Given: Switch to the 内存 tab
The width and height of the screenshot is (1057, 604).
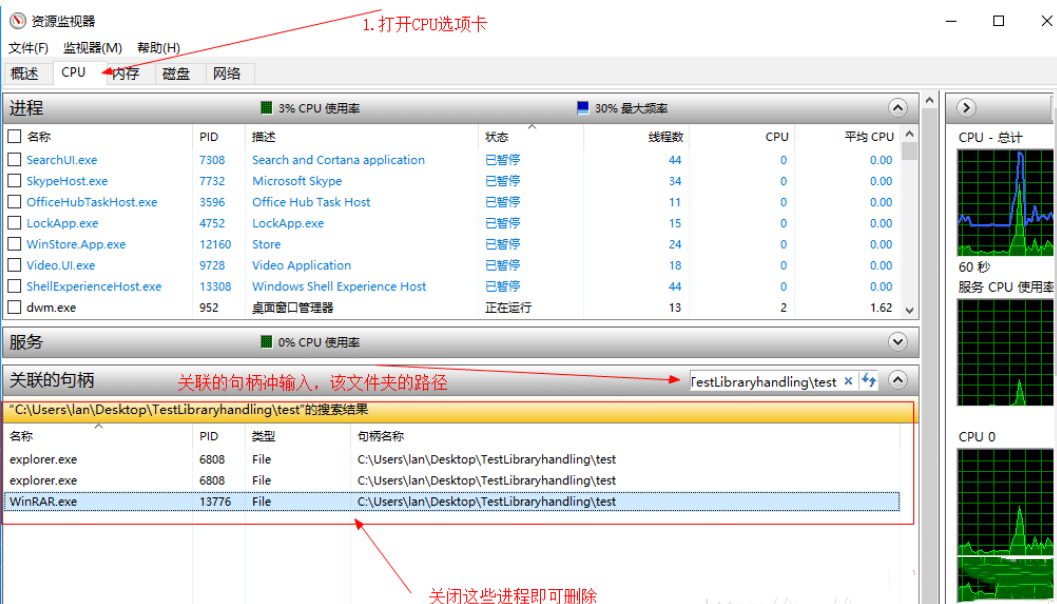Looking at the screenshot, I should pos(125,72).
